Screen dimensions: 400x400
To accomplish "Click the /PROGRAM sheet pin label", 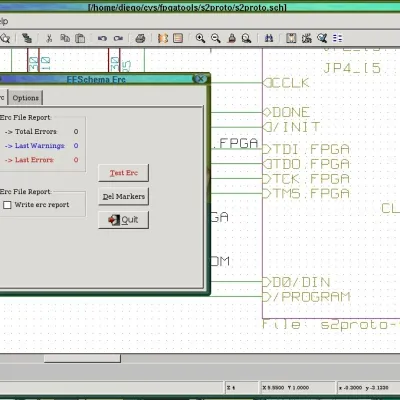I will (312, 297).
